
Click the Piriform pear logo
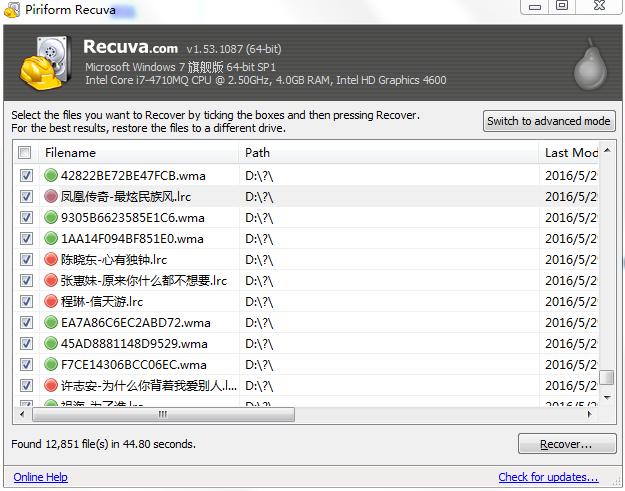coord(590,65)
